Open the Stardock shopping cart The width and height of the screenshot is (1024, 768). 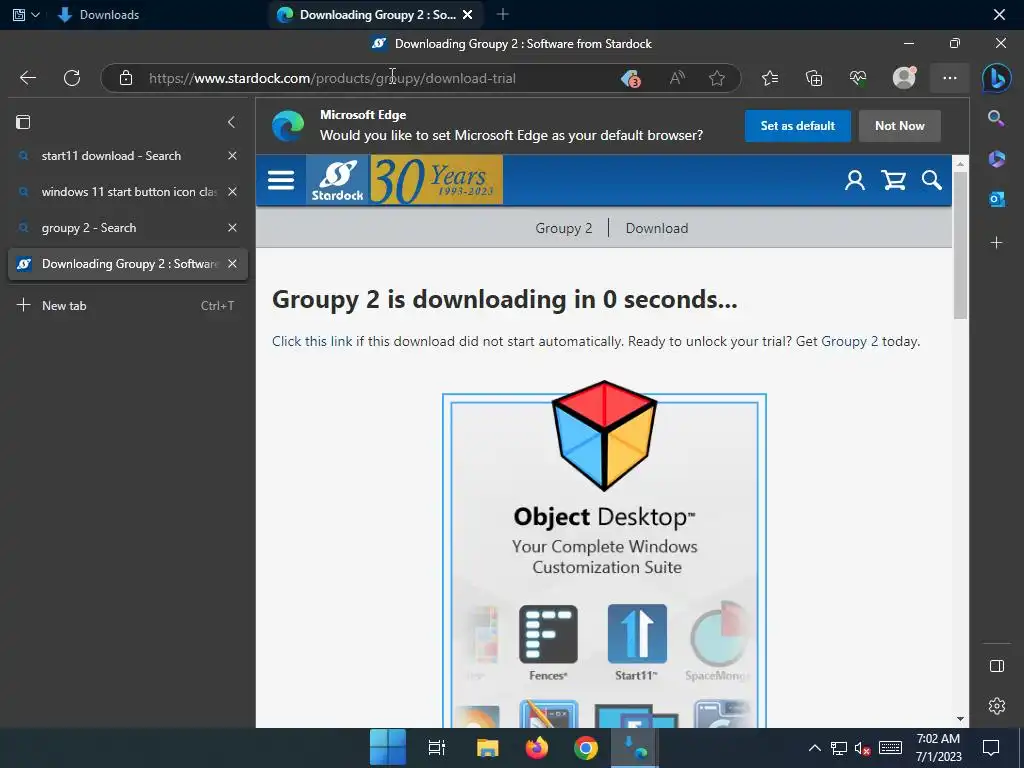(x=893, y=180)
